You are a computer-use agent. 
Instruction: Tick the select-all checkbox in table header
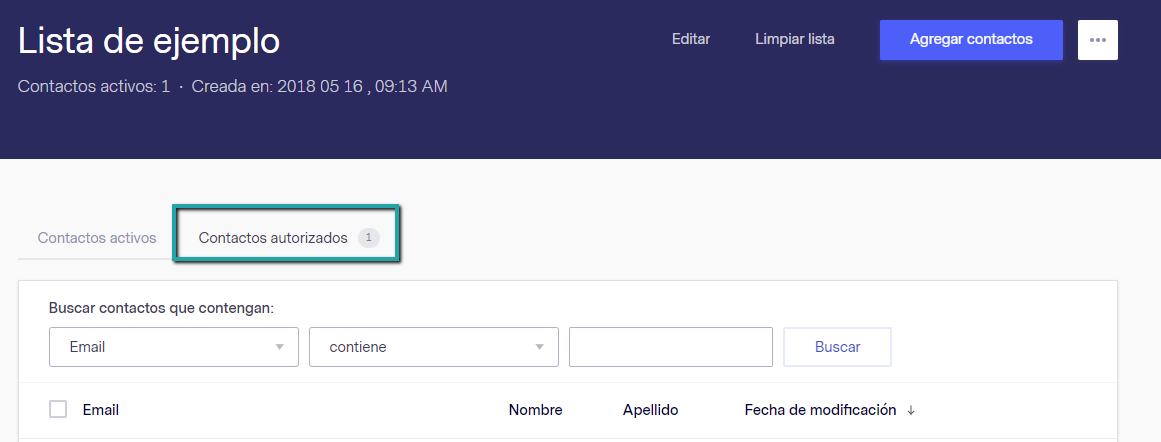click(x=58, y=409)
